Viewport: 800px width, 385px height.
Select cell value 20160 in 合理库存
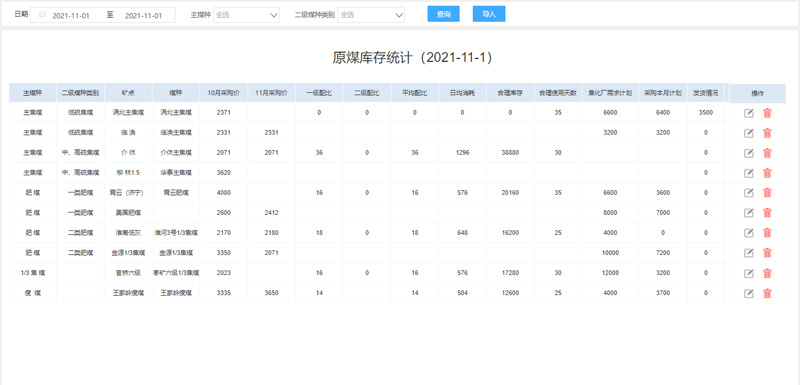(x=510, y=193)
